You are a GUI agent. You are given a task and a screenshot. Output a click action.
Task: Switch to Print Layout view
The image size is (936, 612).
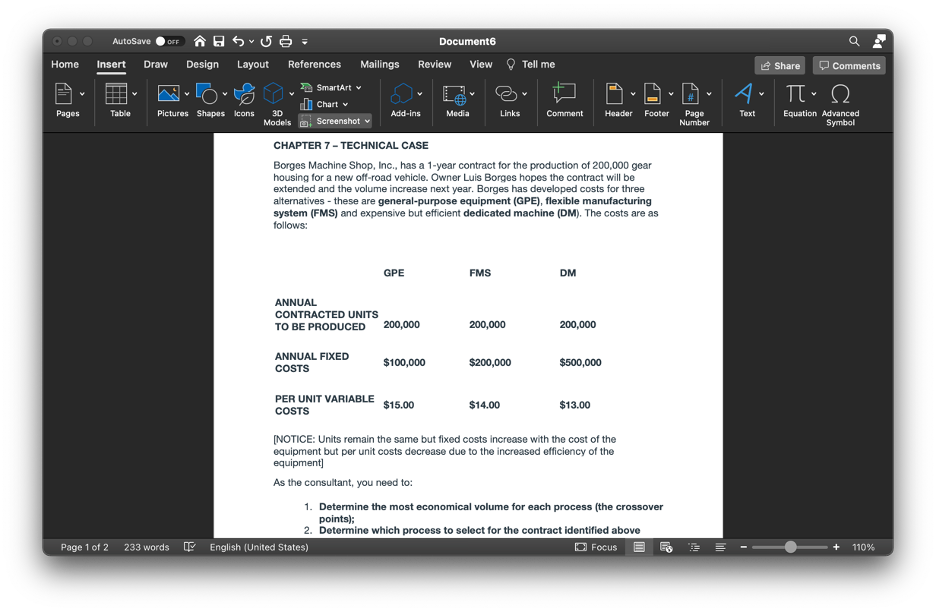click(x=639, y=547)
